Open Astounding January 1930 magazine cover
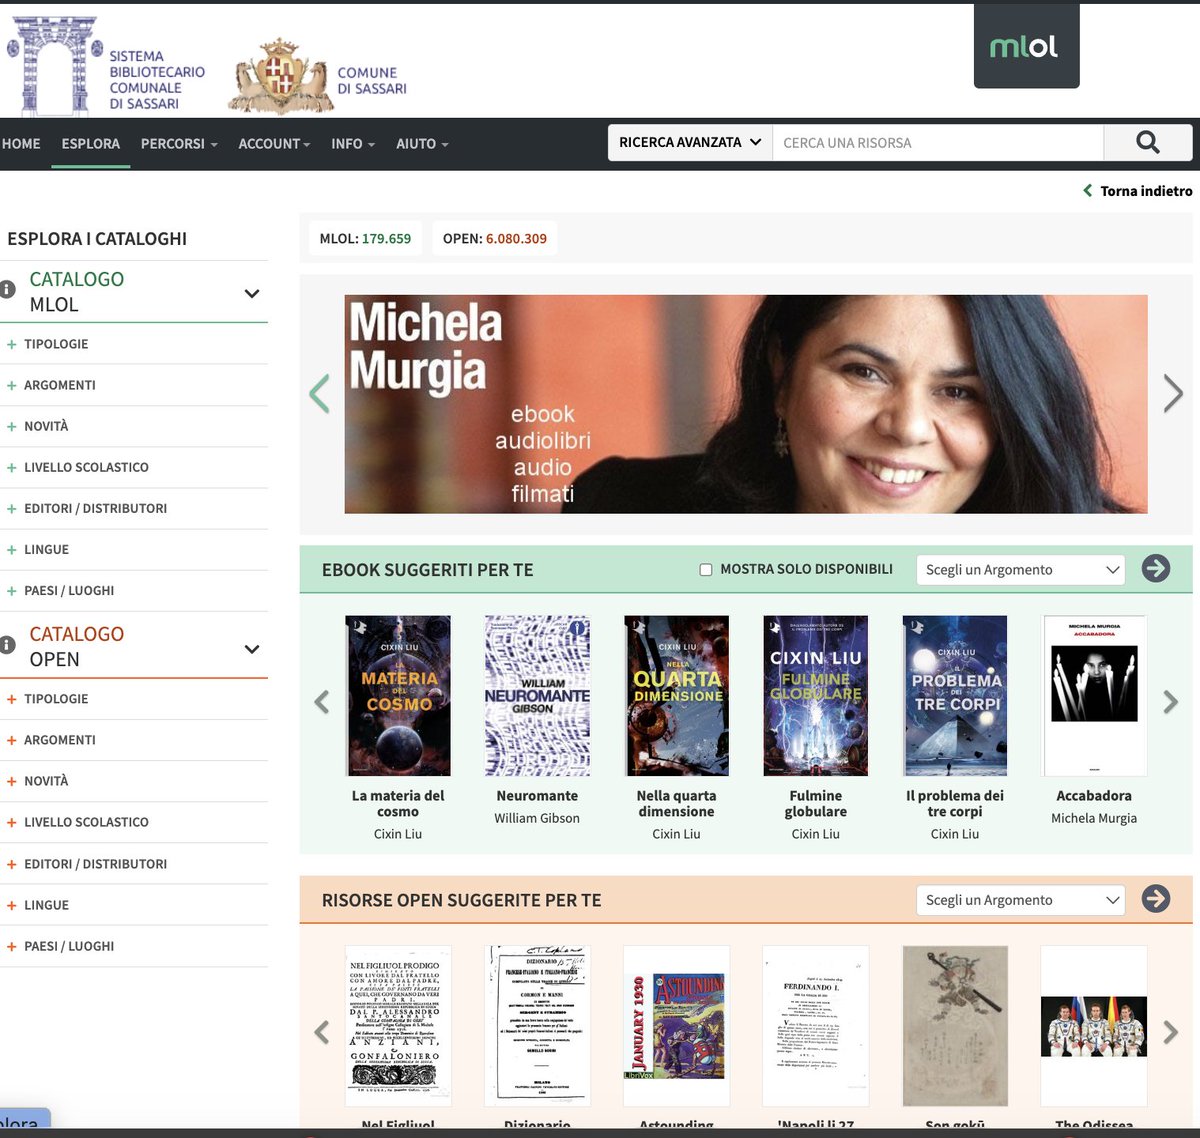This screenshot has width=1200, height=1138. coord(677,1026)
